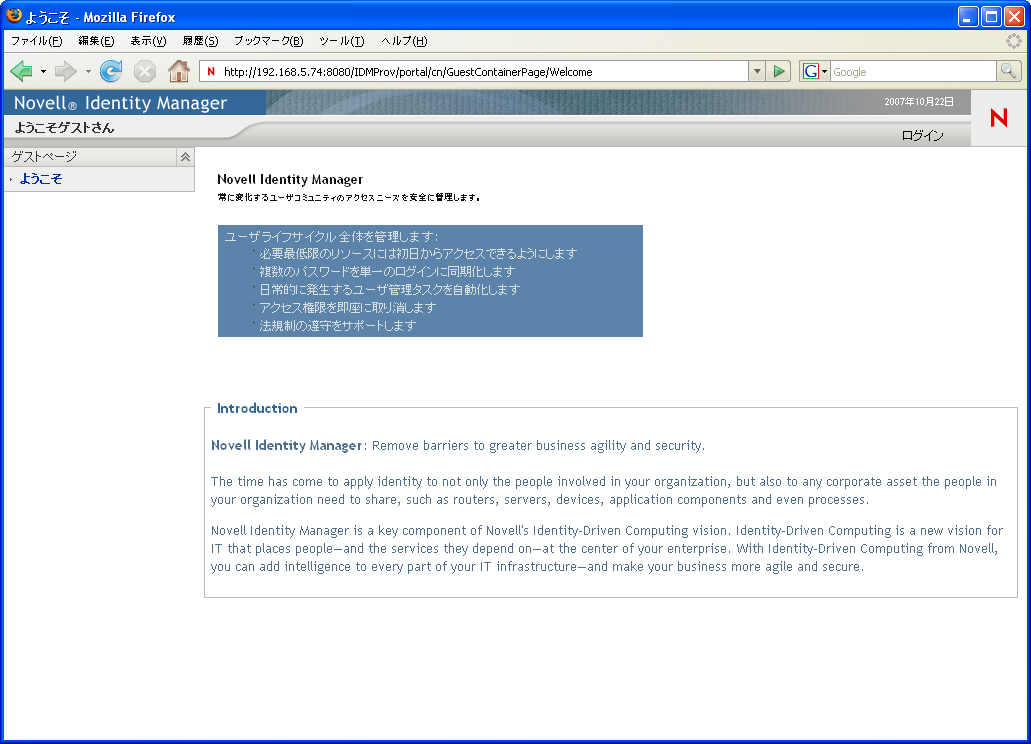Open the ヘルプ(H) menu
The image size is (1031, 744).
404,41
